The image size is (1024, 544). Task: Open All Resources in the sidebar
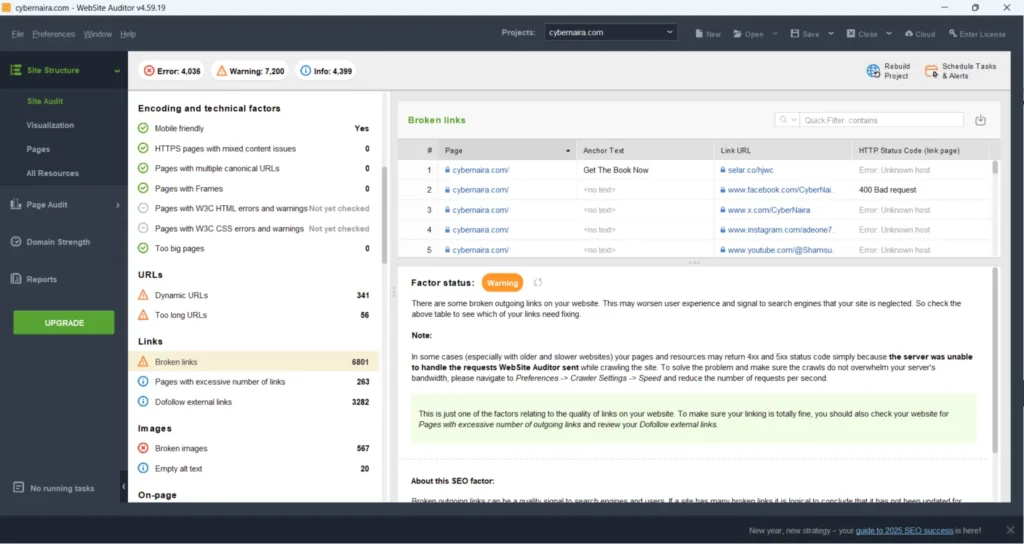[52, 174]
